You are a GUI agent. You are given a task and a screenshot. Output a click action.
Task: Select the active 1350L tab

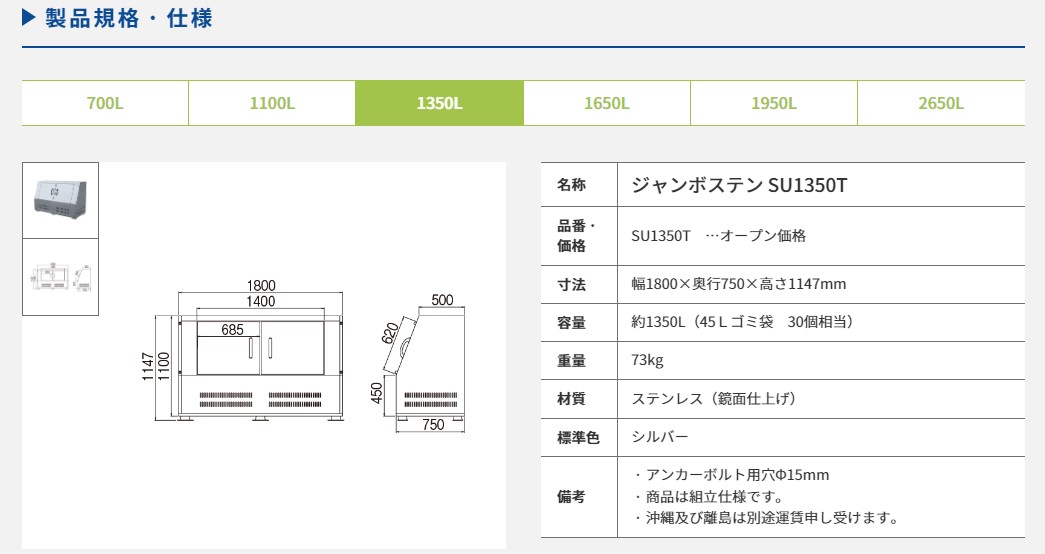coord(439,103)
